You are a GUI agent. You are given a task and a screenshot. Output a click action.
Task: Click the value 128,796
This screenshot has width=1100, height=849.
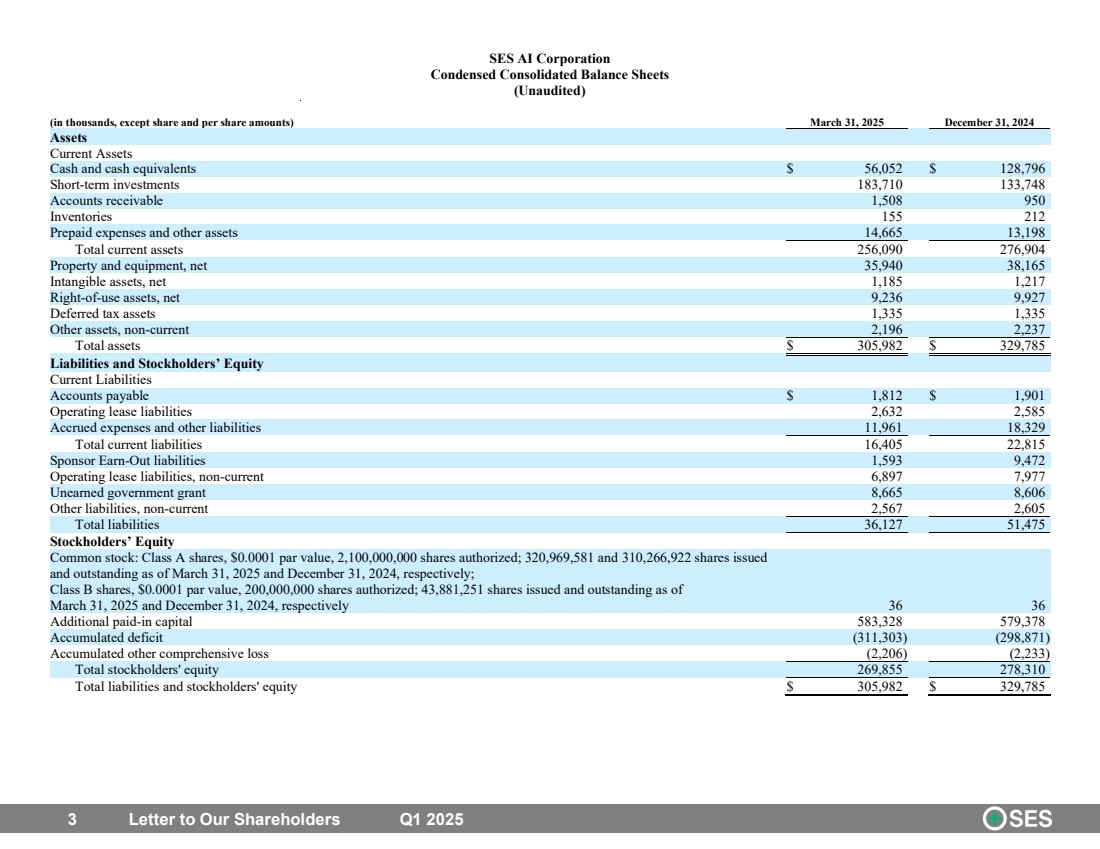tap(1022, 168)
